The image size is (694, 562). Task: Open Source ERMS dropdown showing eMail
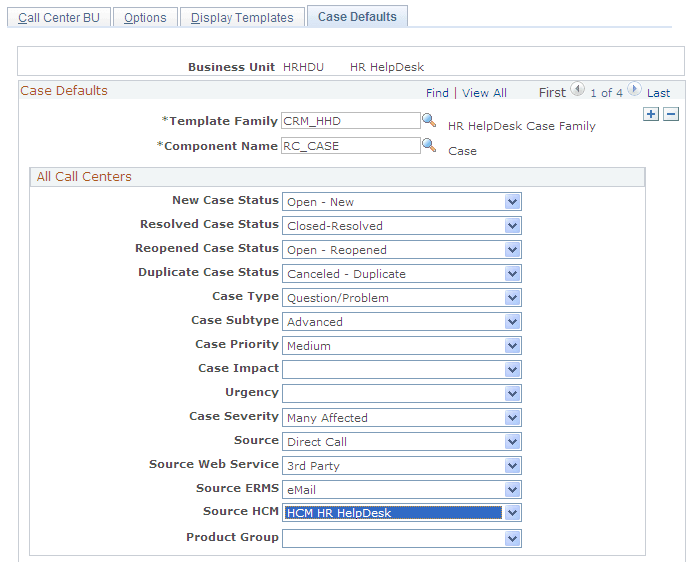[x=402, y=489]
